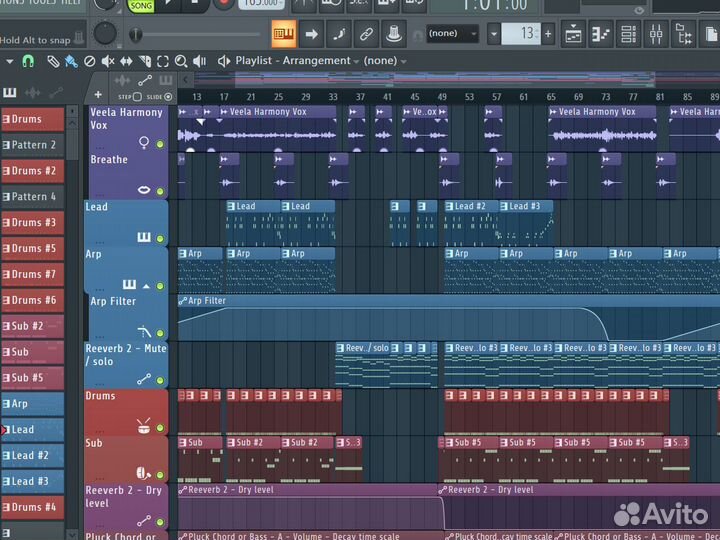
Task: Click the add plus button above track headers
Action: tap(98, 95)
